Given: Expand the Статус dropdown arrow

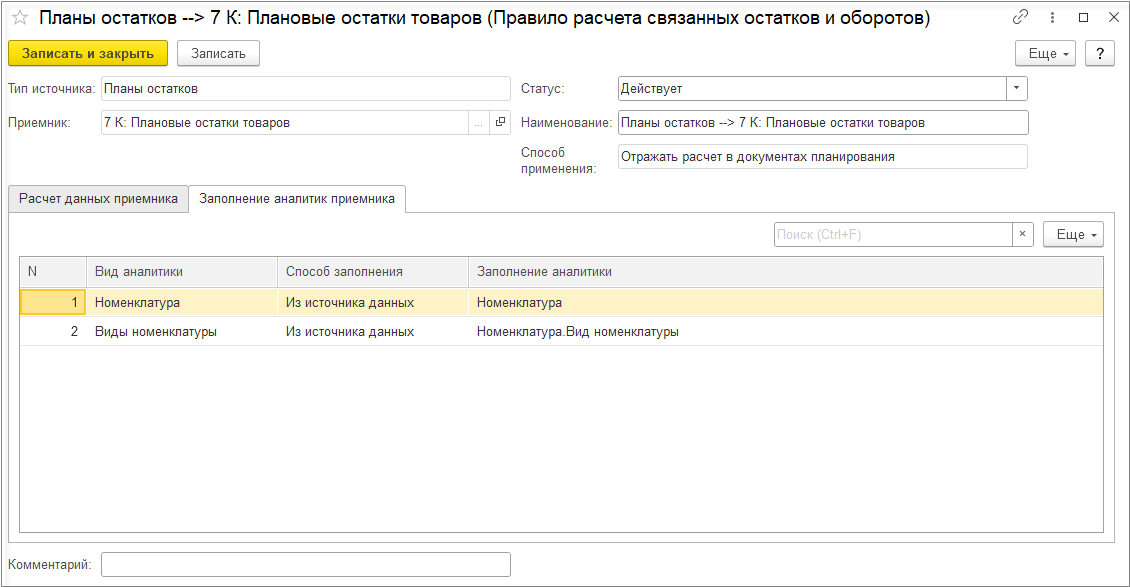Looking at the screenshot, I should pos(1016,88).
